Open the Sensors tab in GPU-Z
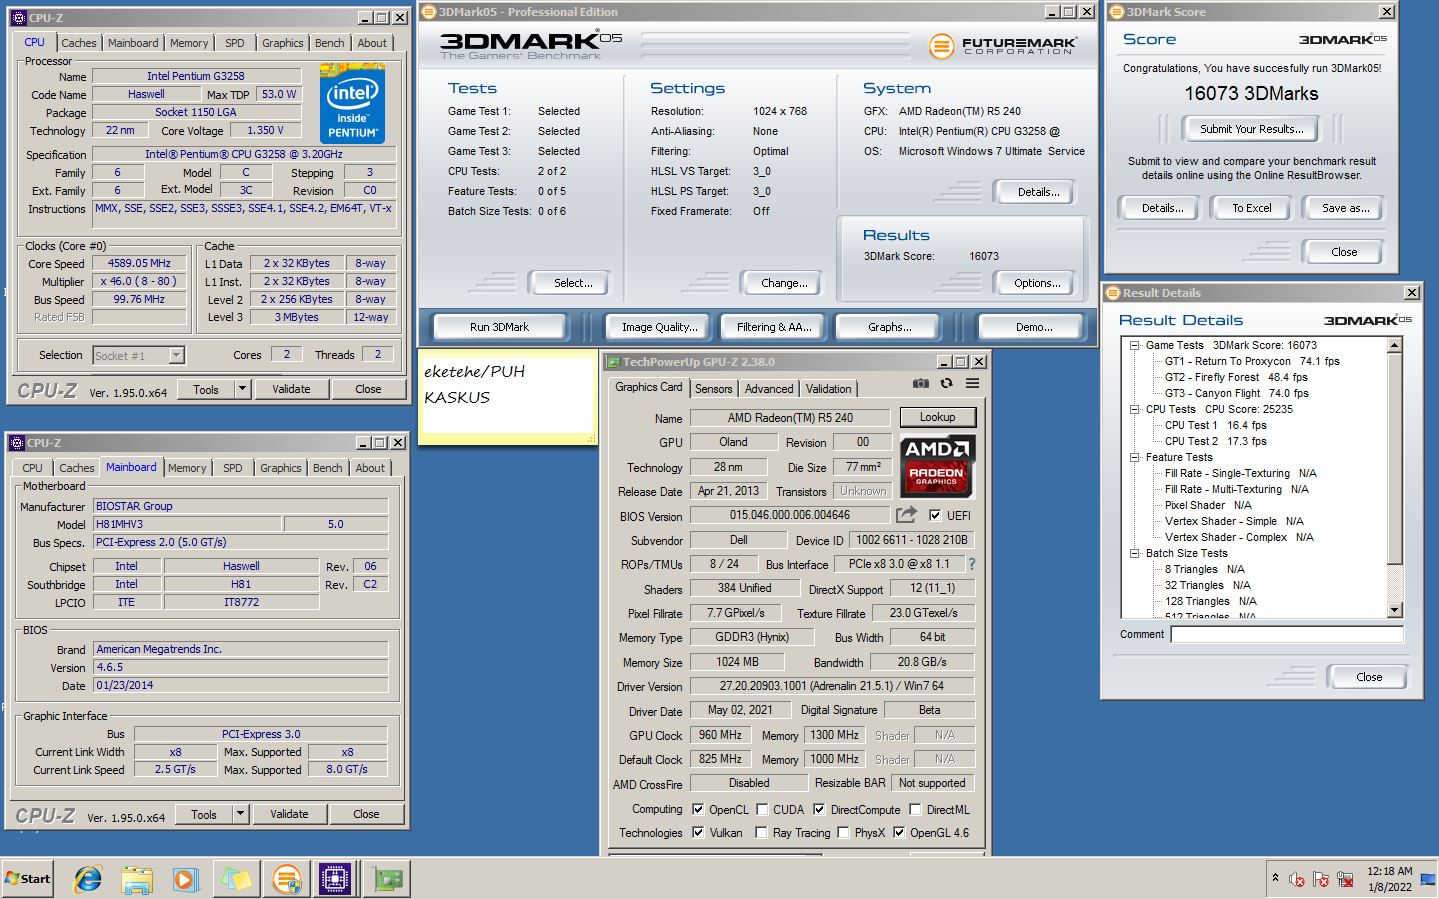The height and width of the screenshot is (899, 1439). pos(714,389)
